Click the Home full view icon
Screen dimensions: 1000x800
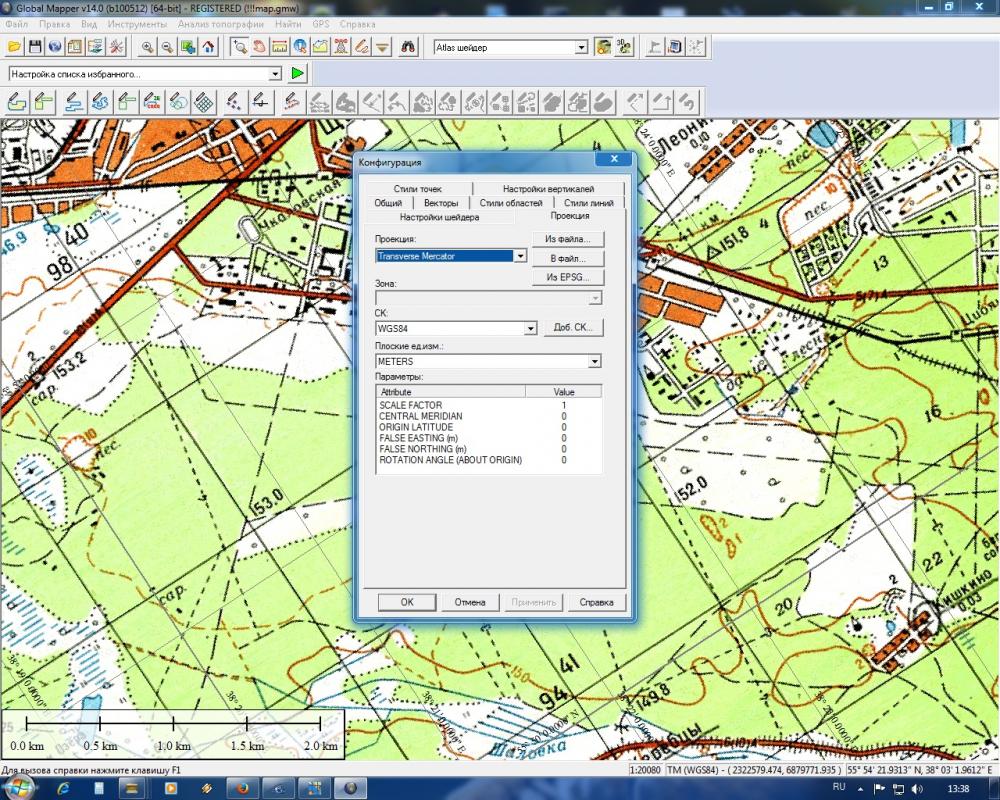click(x=207, y=47)
